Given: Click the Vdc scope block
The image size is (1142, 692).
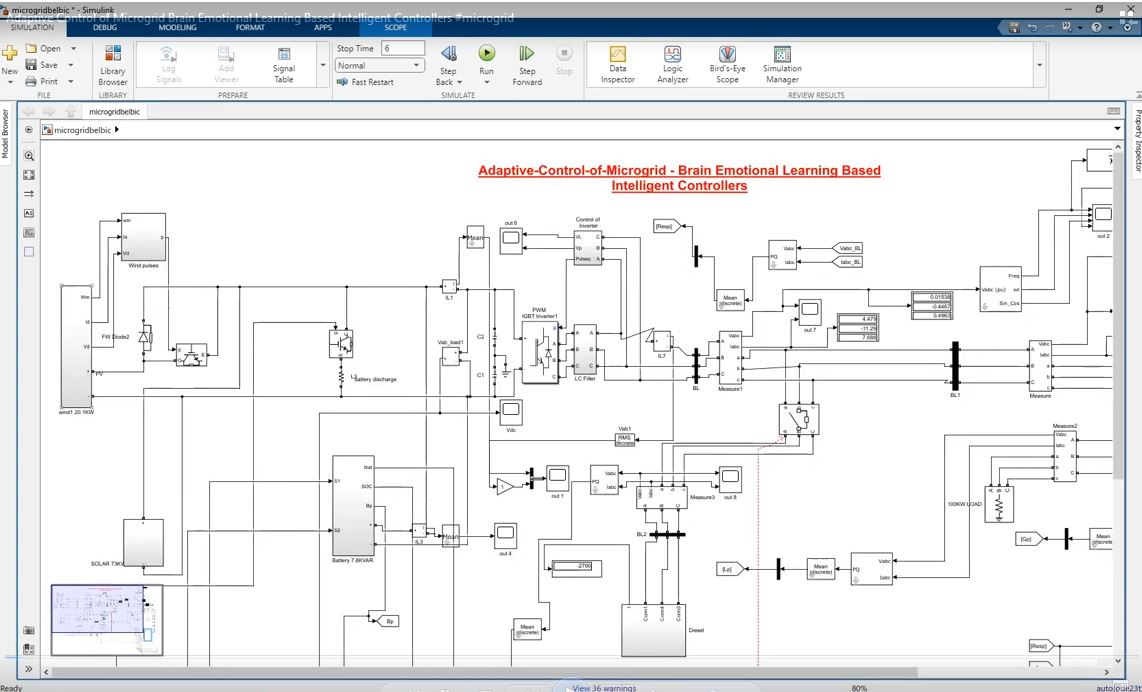Looking at the screenshot, I should pyautogui.click(x=511, y=412).
